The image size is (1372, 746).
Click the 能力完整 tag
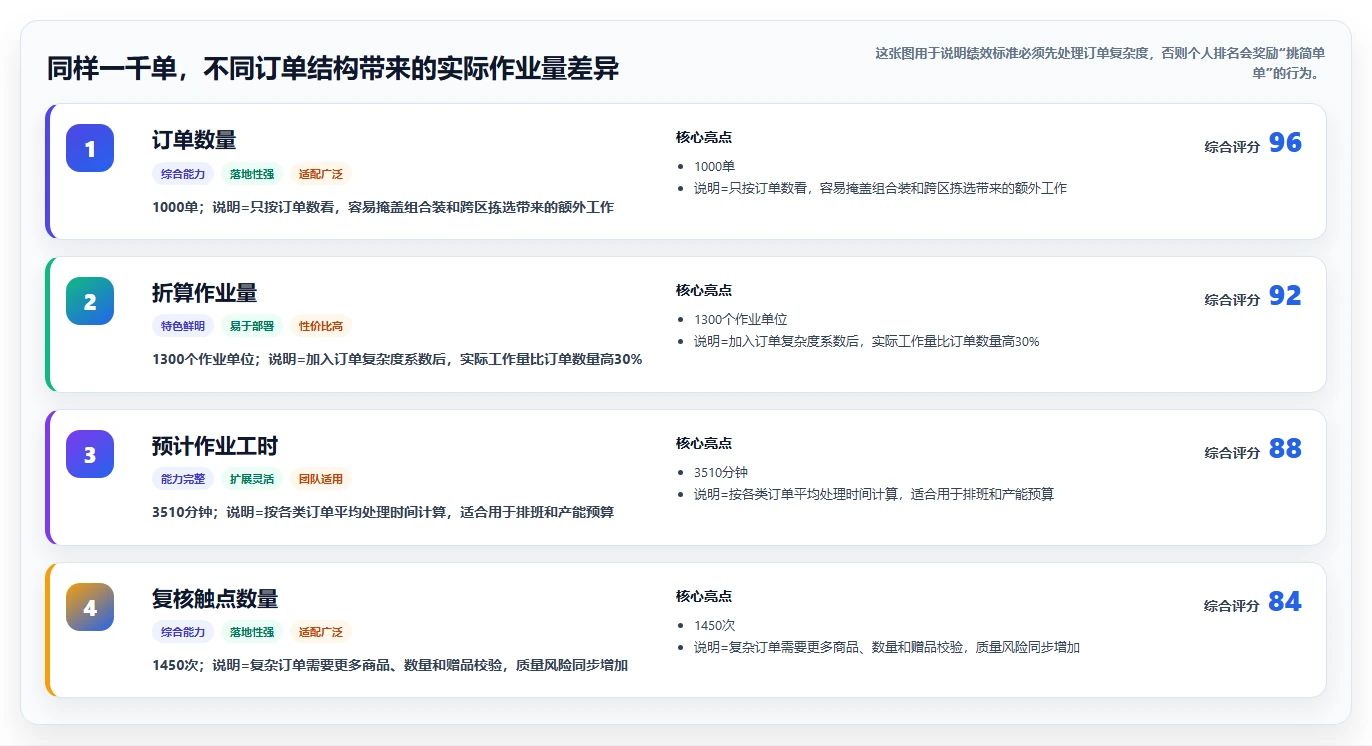183,480
